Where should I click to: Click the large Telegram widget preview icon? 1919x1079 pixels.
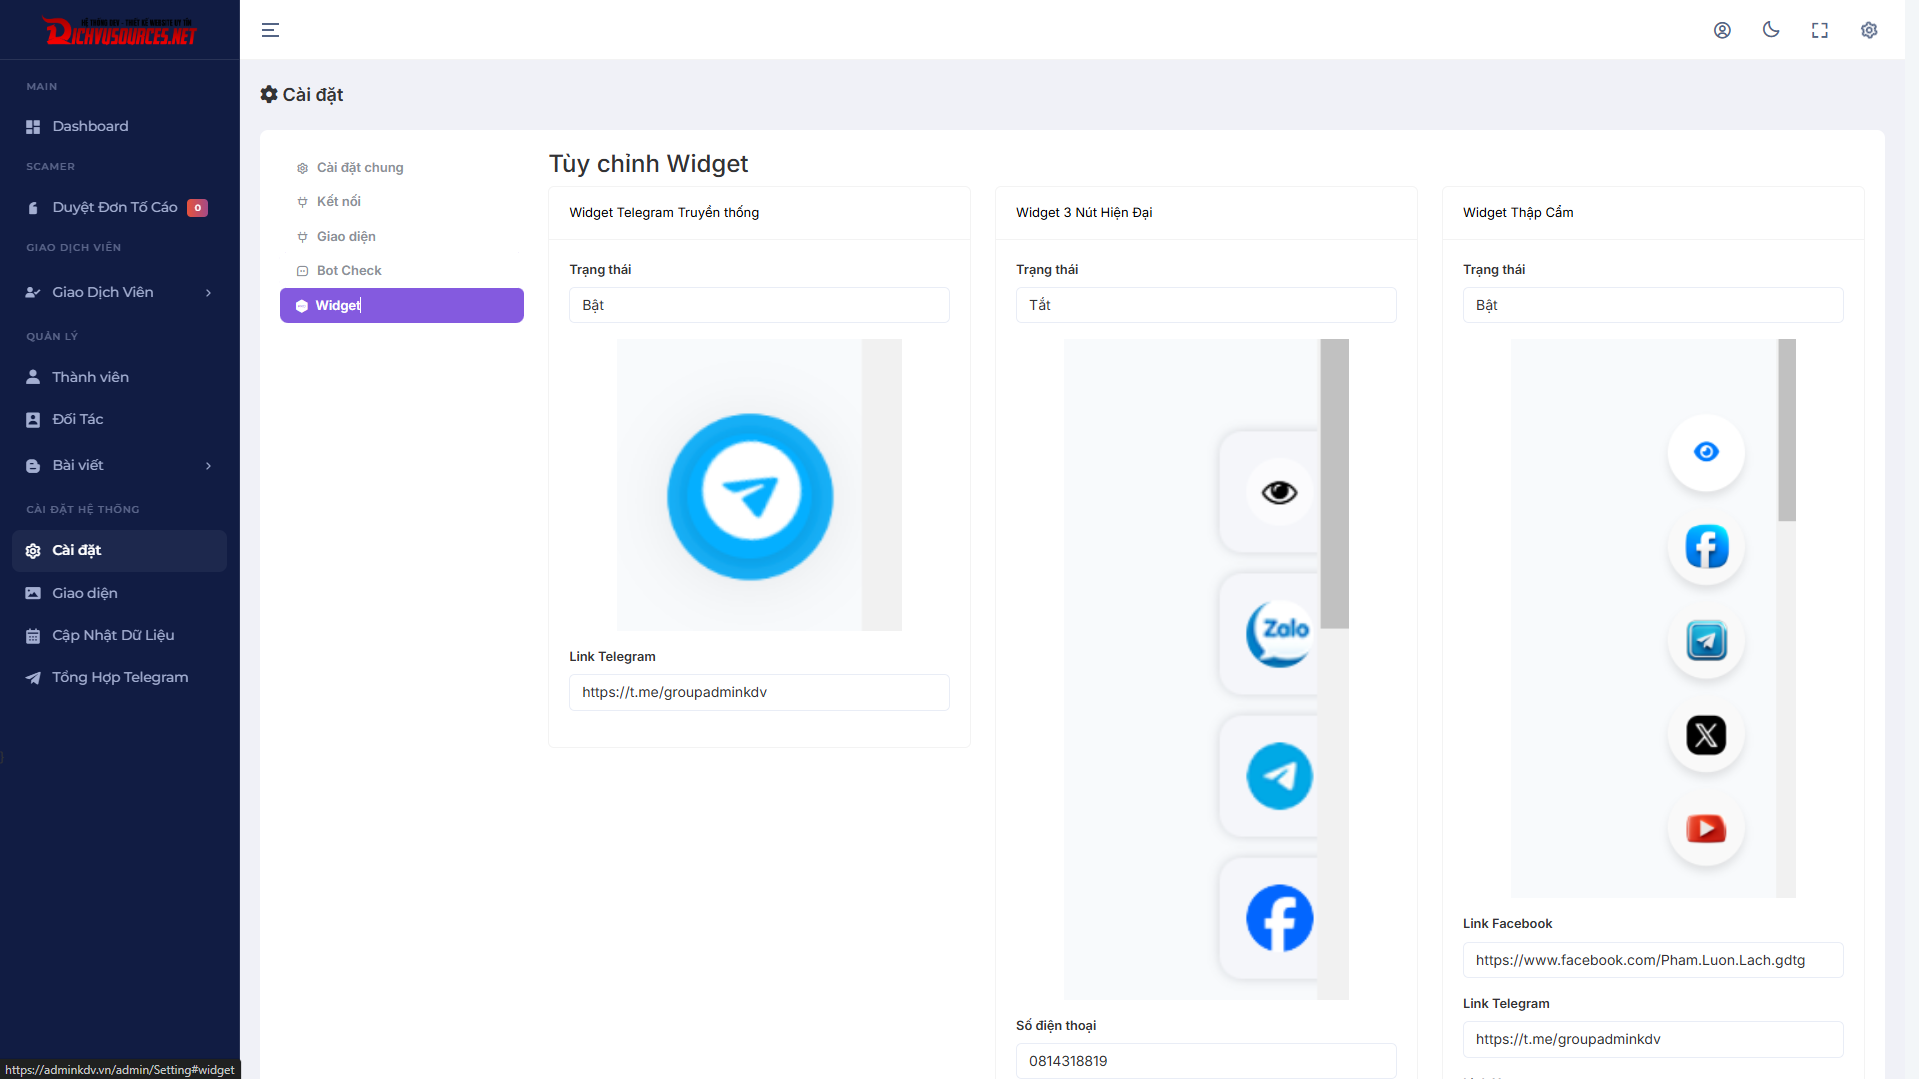[x=750, y=496]
